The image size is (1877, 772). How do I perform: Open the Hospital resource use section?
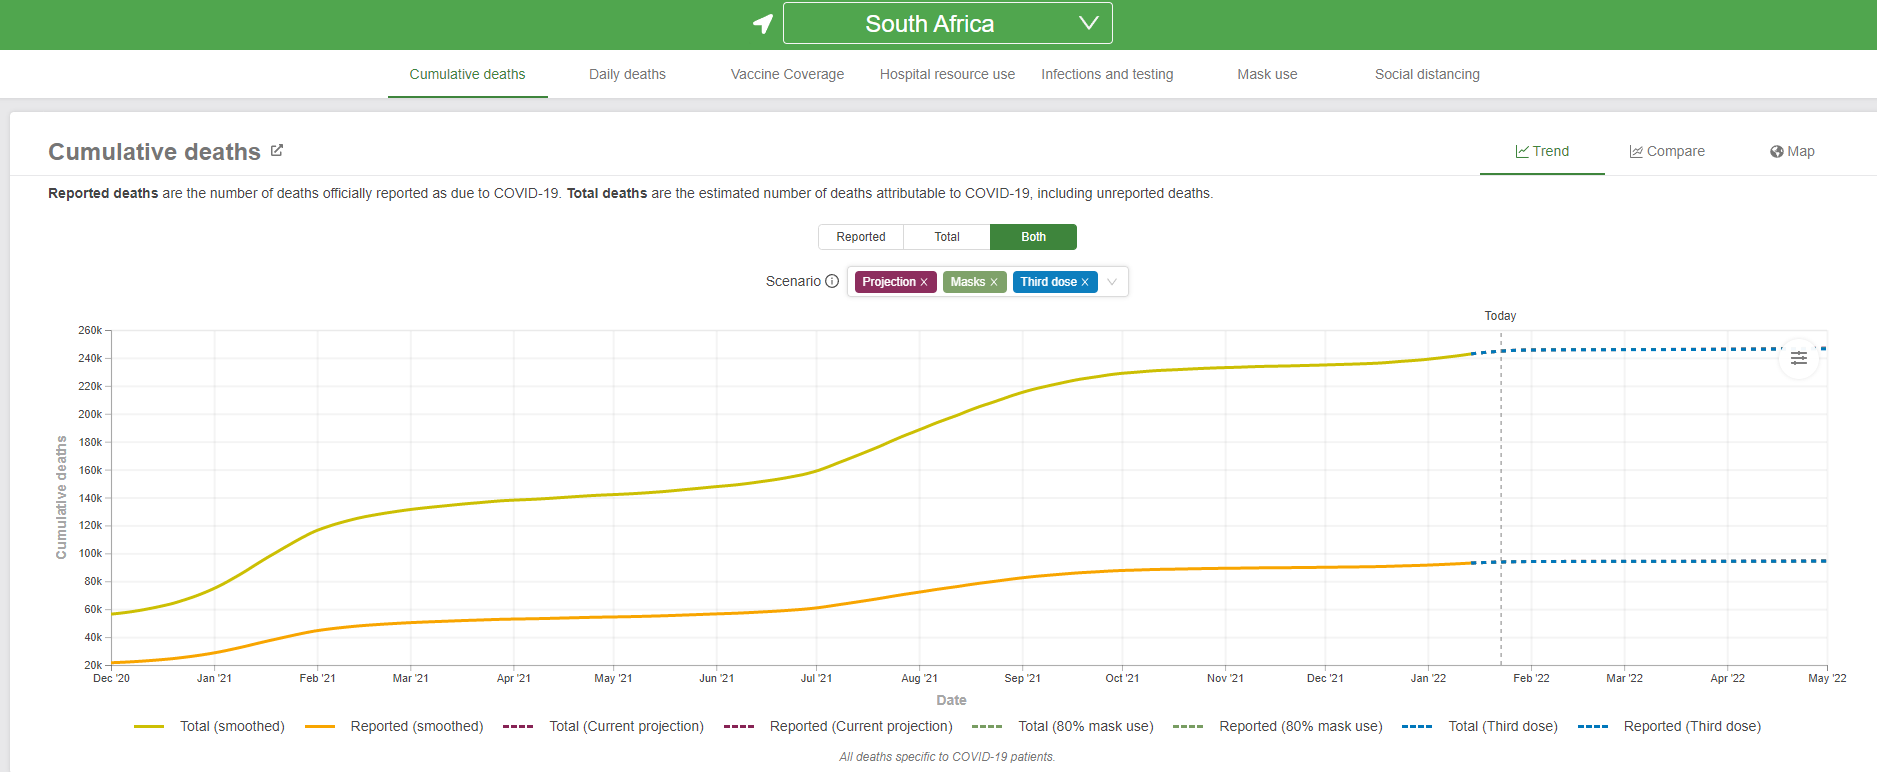(x=947, y=75)
